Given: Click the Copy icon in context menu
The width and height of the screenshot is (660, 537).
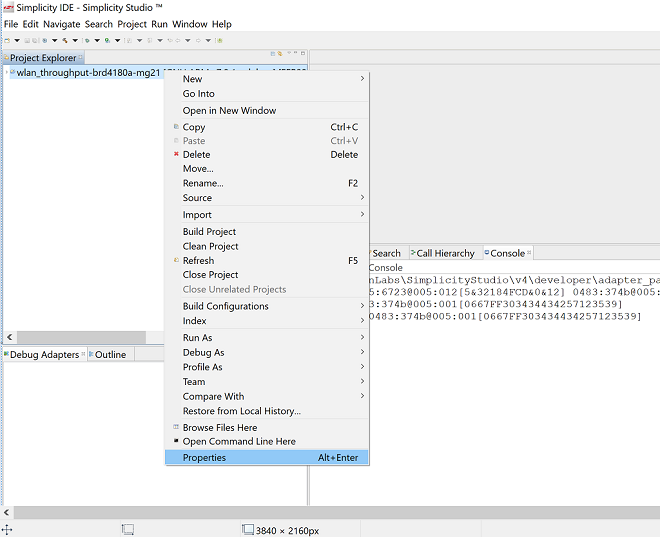Looking at the screenshot, I should tap(176, 127).
